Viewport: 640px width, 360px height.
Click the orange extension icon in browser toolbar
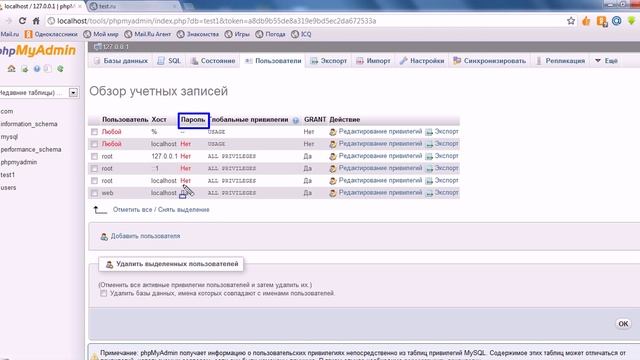(602, 21)
